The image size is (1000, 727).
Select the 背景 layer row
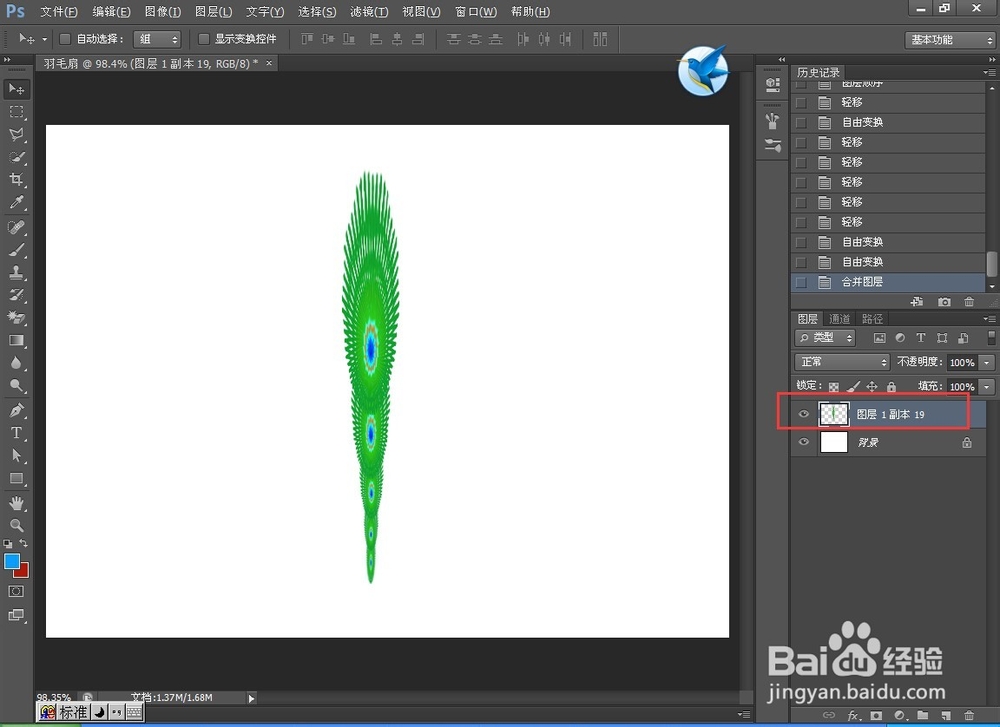888,442
